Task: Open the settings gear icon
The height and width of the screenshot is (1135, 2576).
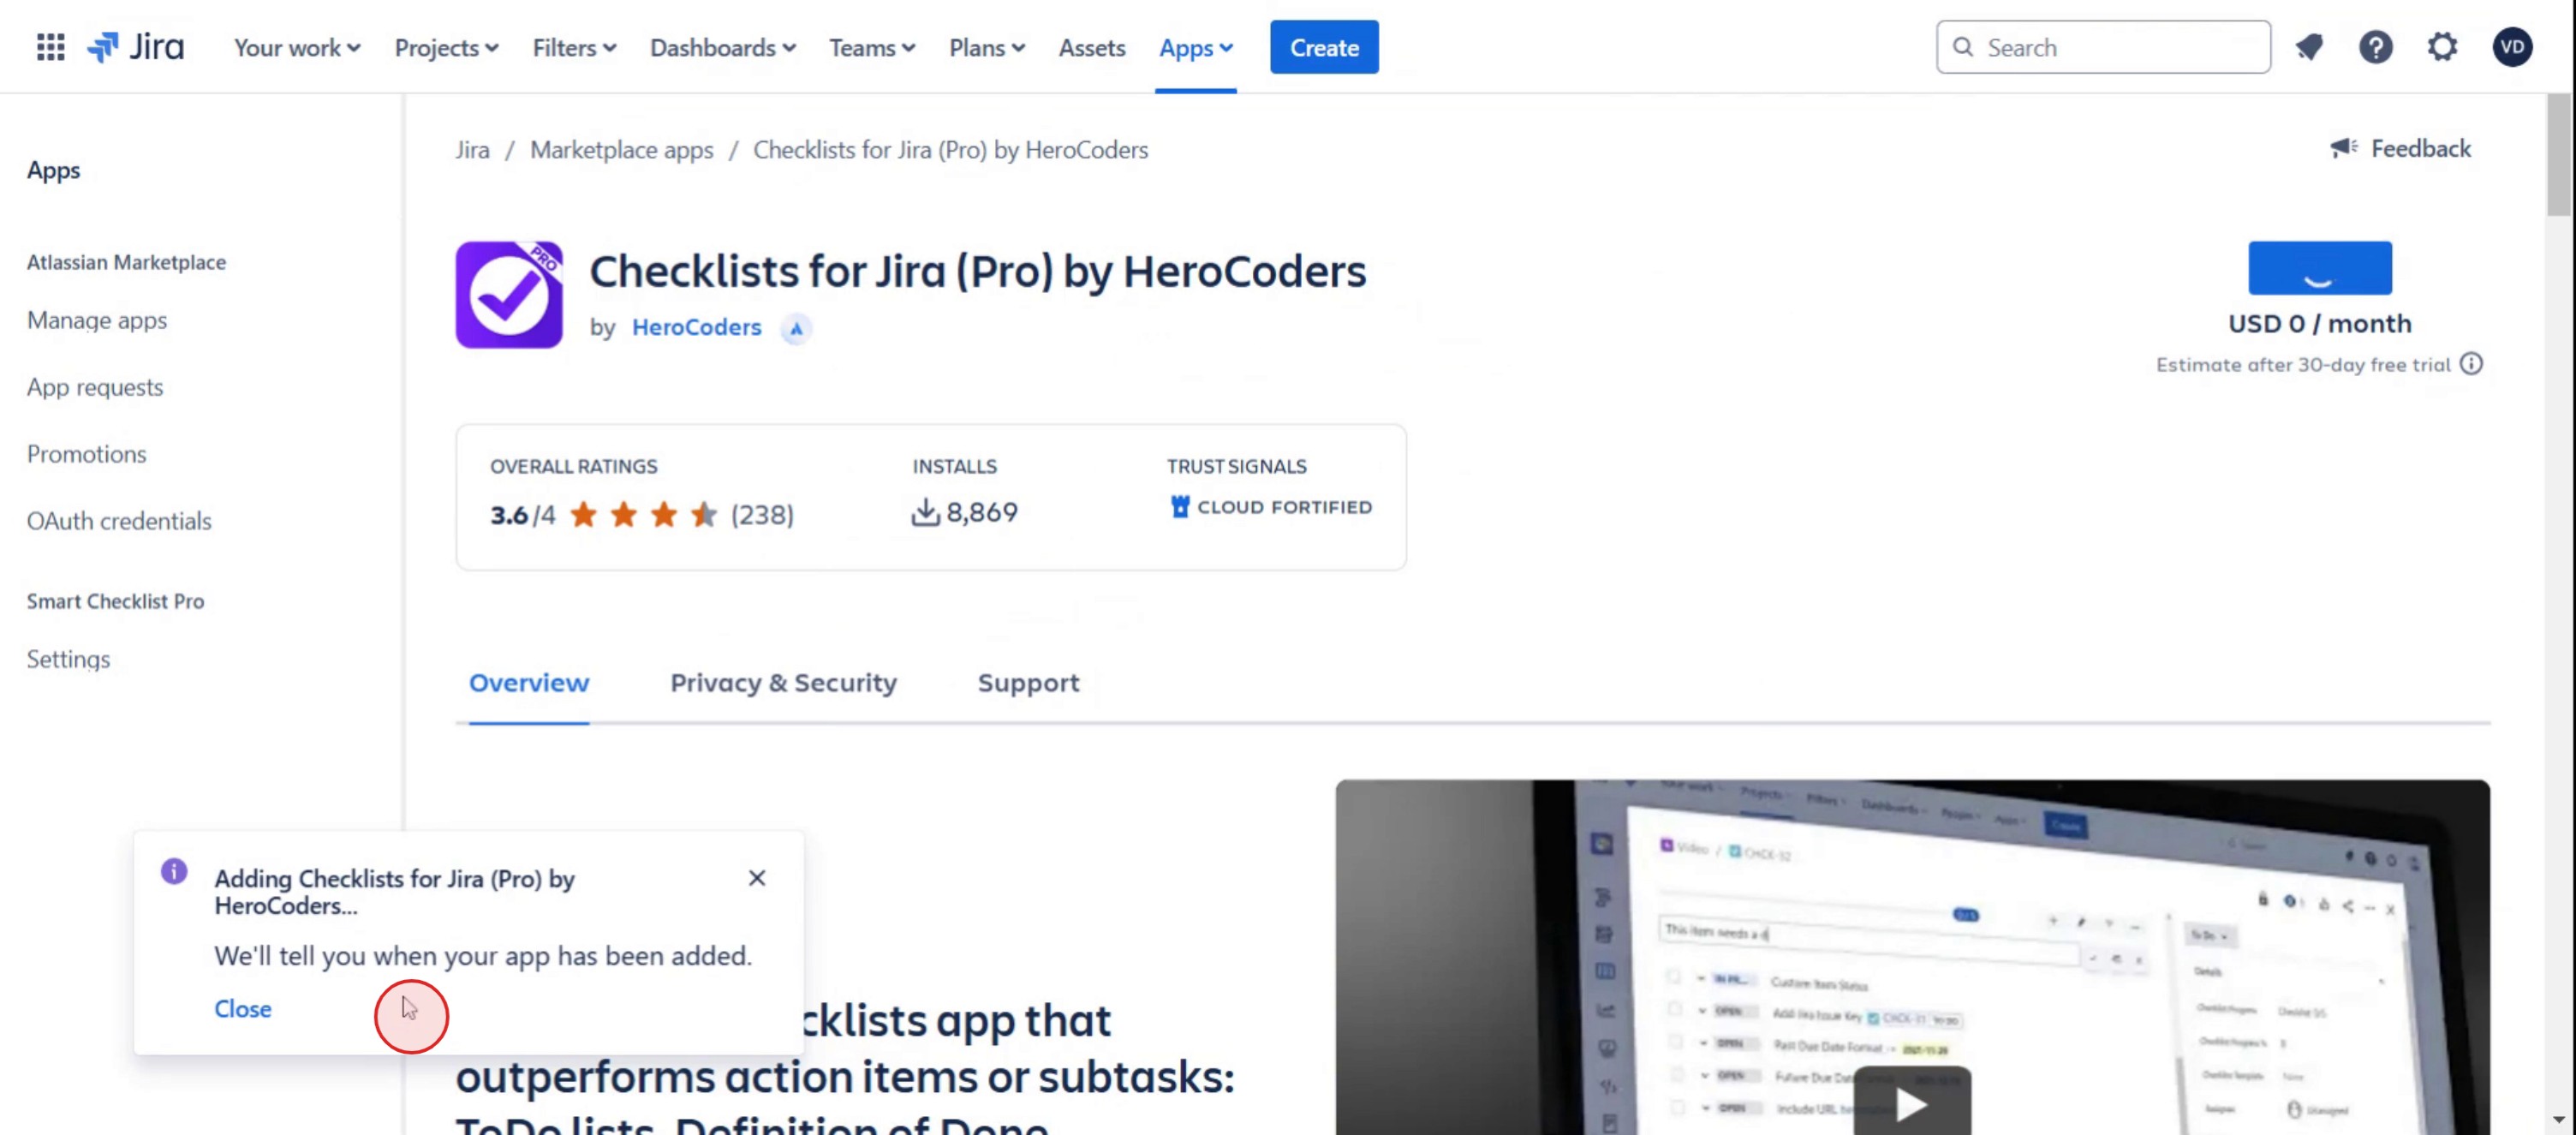Action: (x=2443, y=47)
